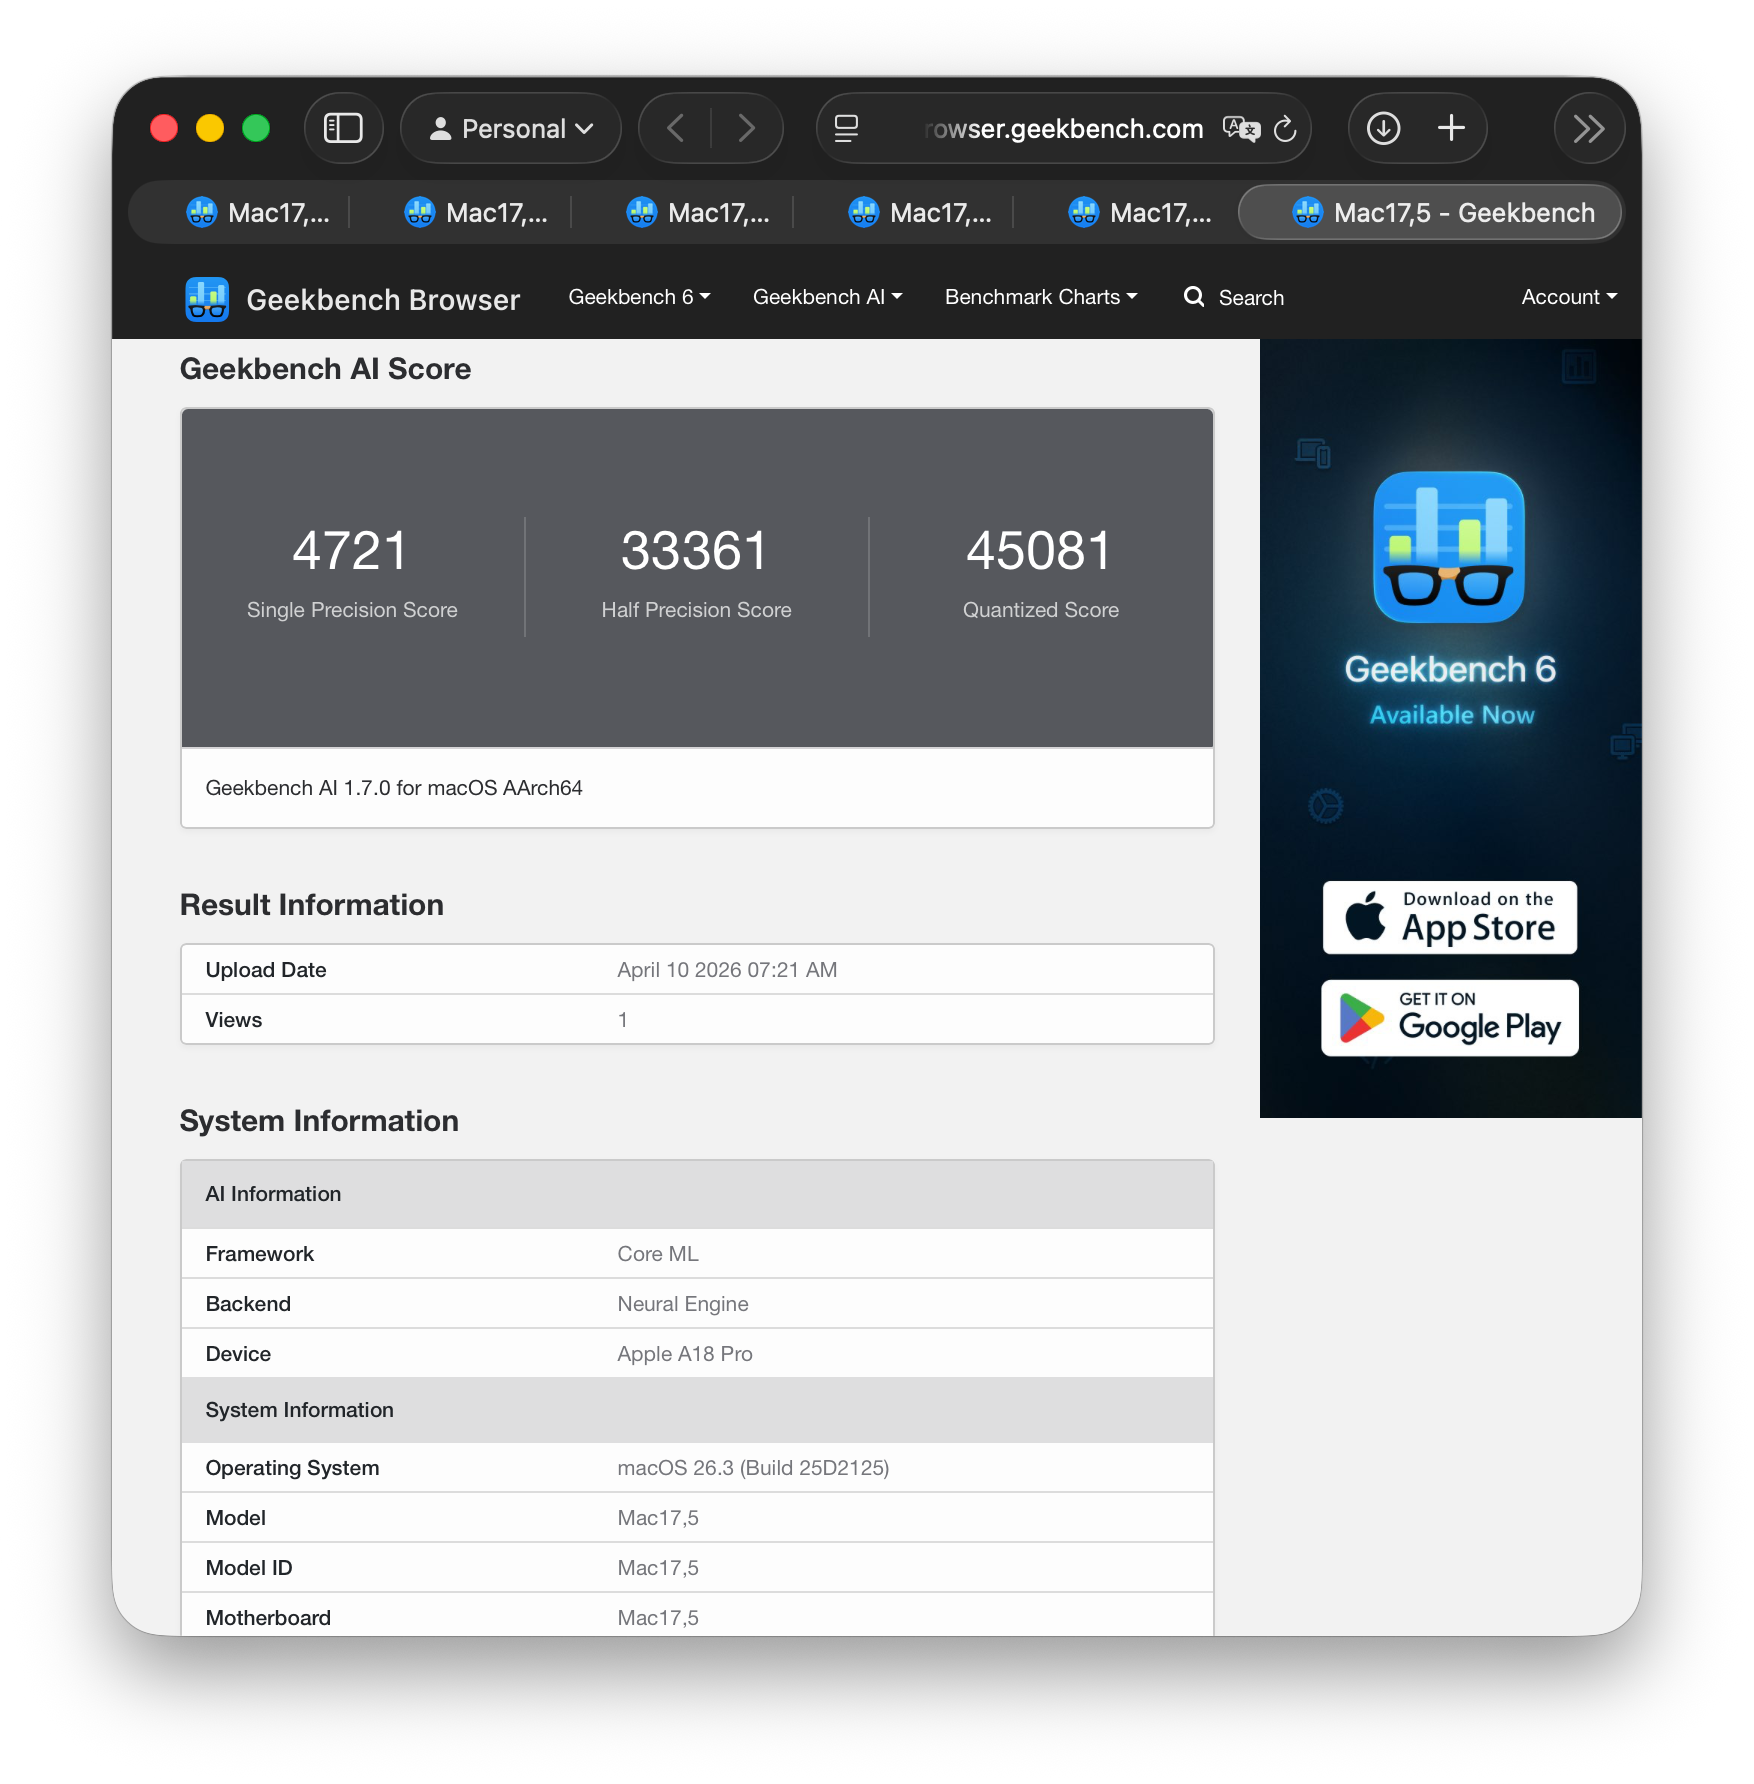The height and width of the screenshot is (1784, 1754).
Task: Toggle the Safari sidebar icon
Action: click(343, 128)
